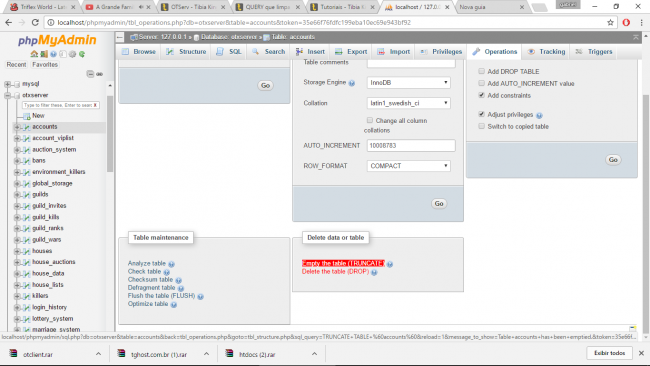
Task: Expand the mysql database node
Action: 7,84
